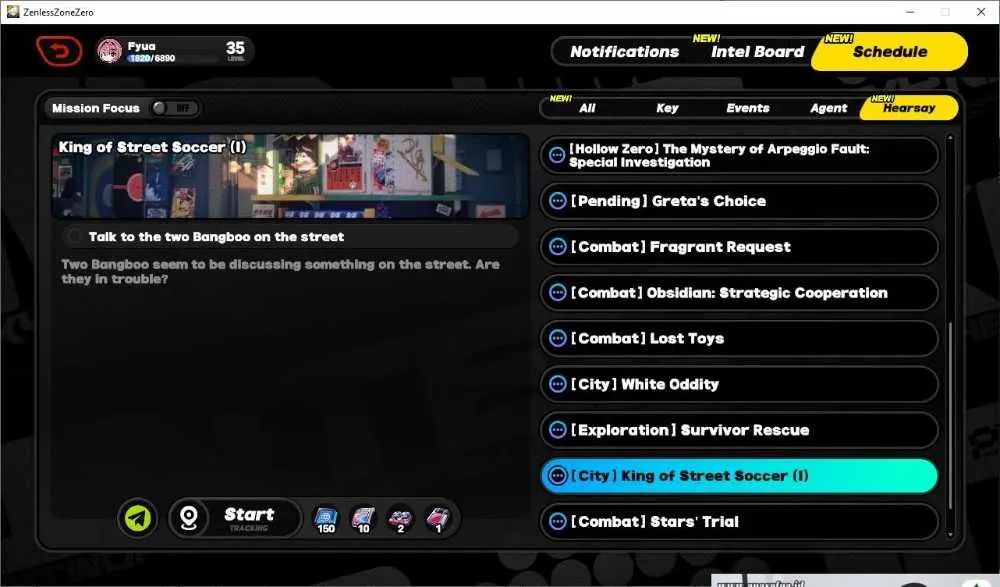Click the 'Talk to the two Bangboo' objective
Image resolution: width=1000 pixels, height=587 pixels.
[x=291, y=237]
